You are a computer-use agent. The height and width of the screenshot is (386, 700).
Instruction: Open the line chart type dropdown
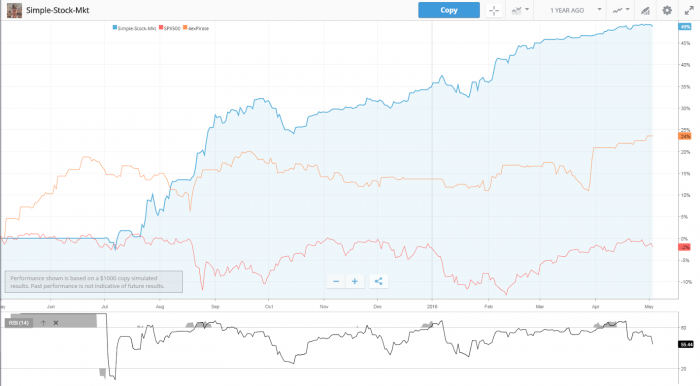pos(621,10)
